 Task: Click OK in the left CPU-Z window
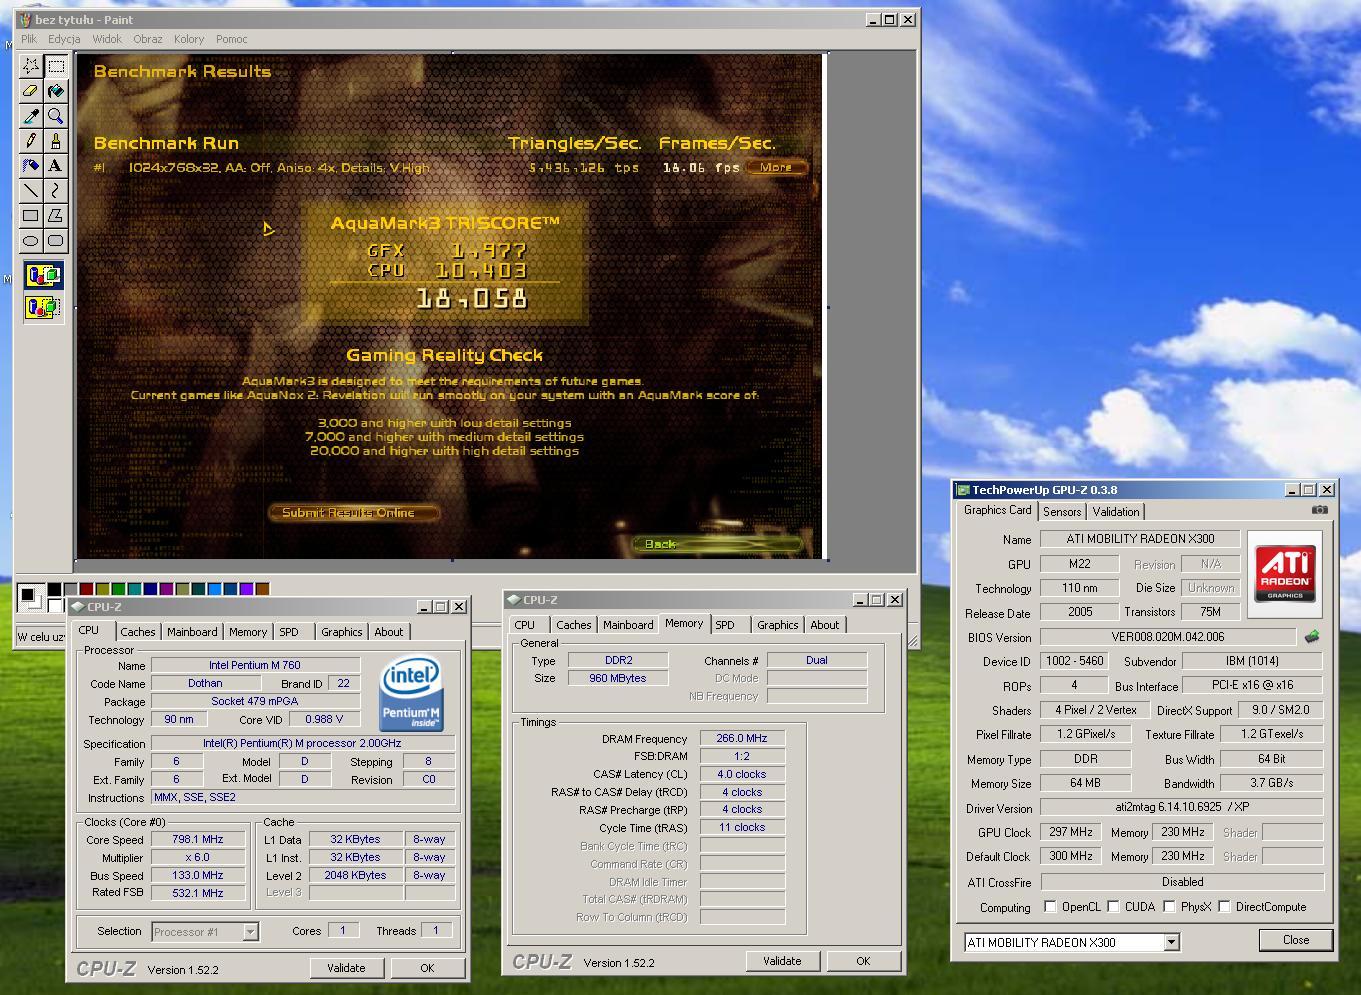click(x=427, y=968)
